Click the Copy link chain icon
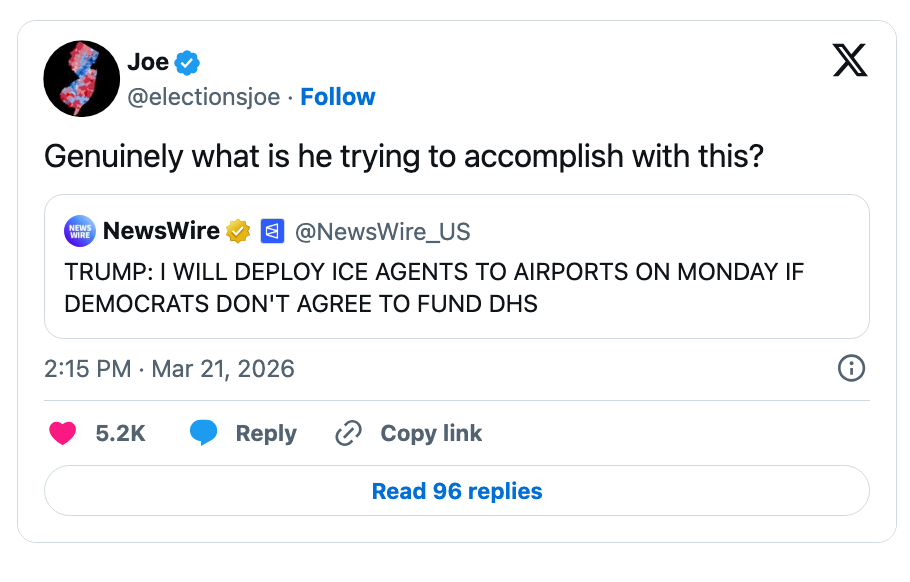The image size is (910, 582). [348, 433]
